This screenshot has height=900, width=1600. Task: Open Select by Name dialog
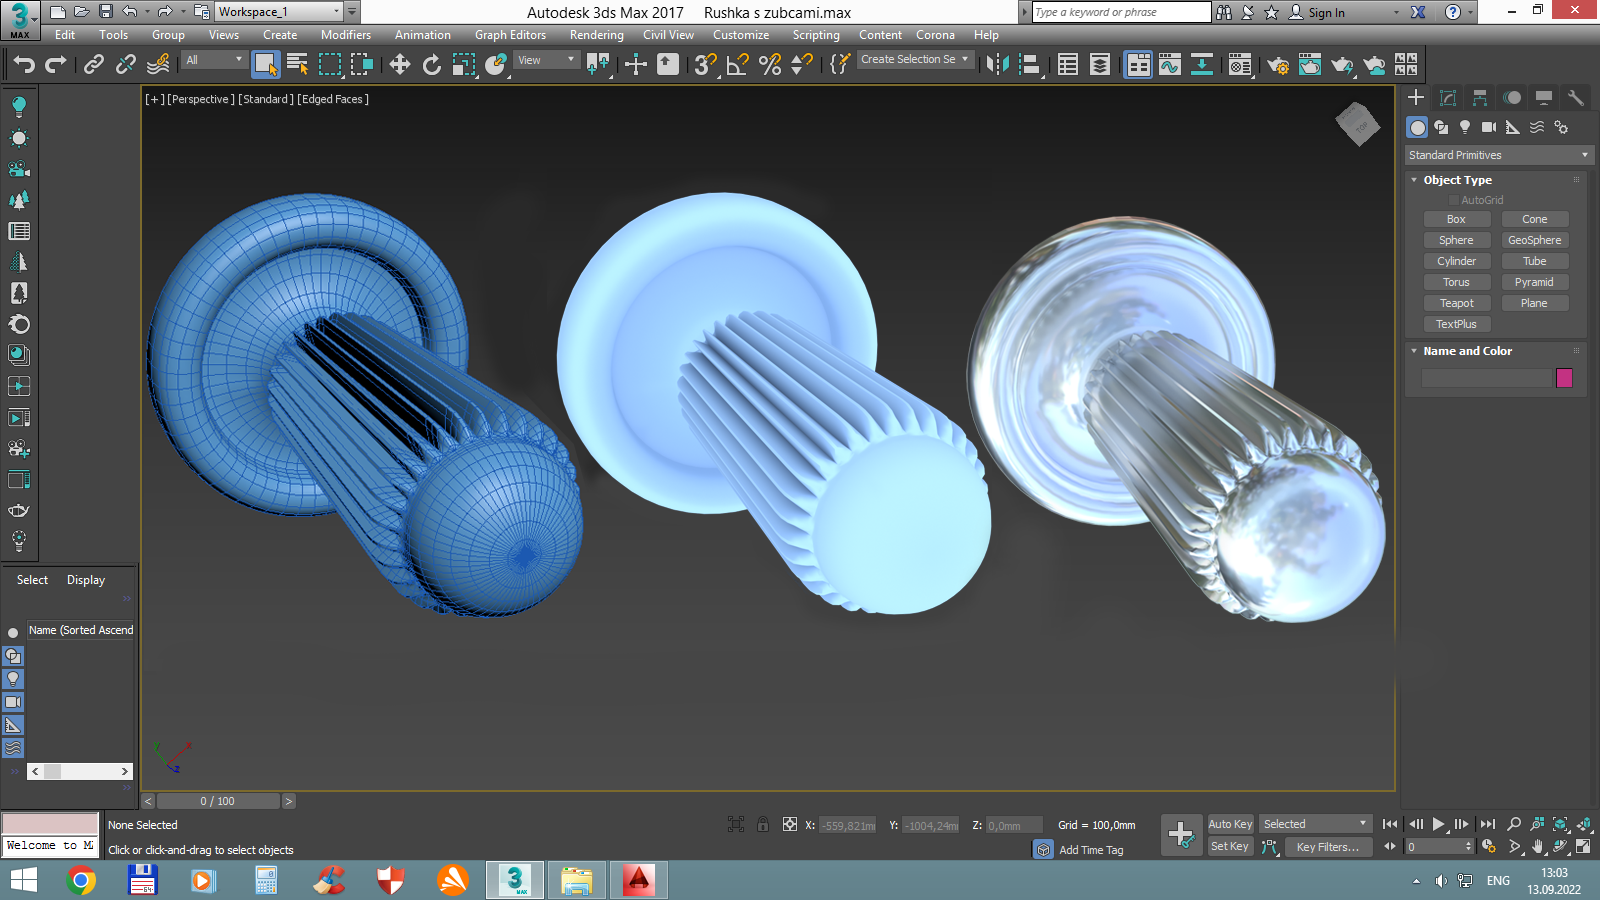(x=297, y=65)
